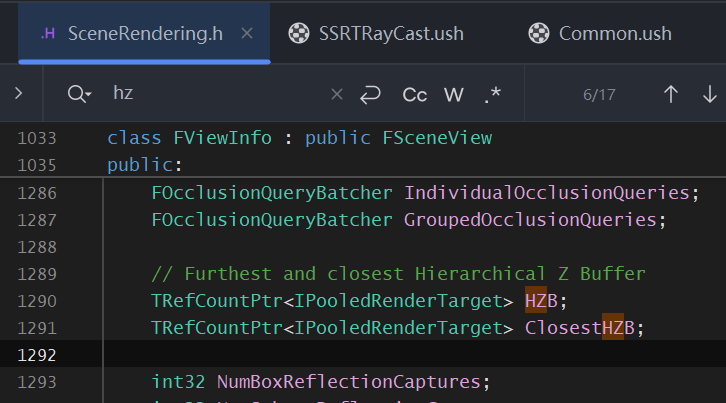Switch to the SceneRendering.h tab

144,33
